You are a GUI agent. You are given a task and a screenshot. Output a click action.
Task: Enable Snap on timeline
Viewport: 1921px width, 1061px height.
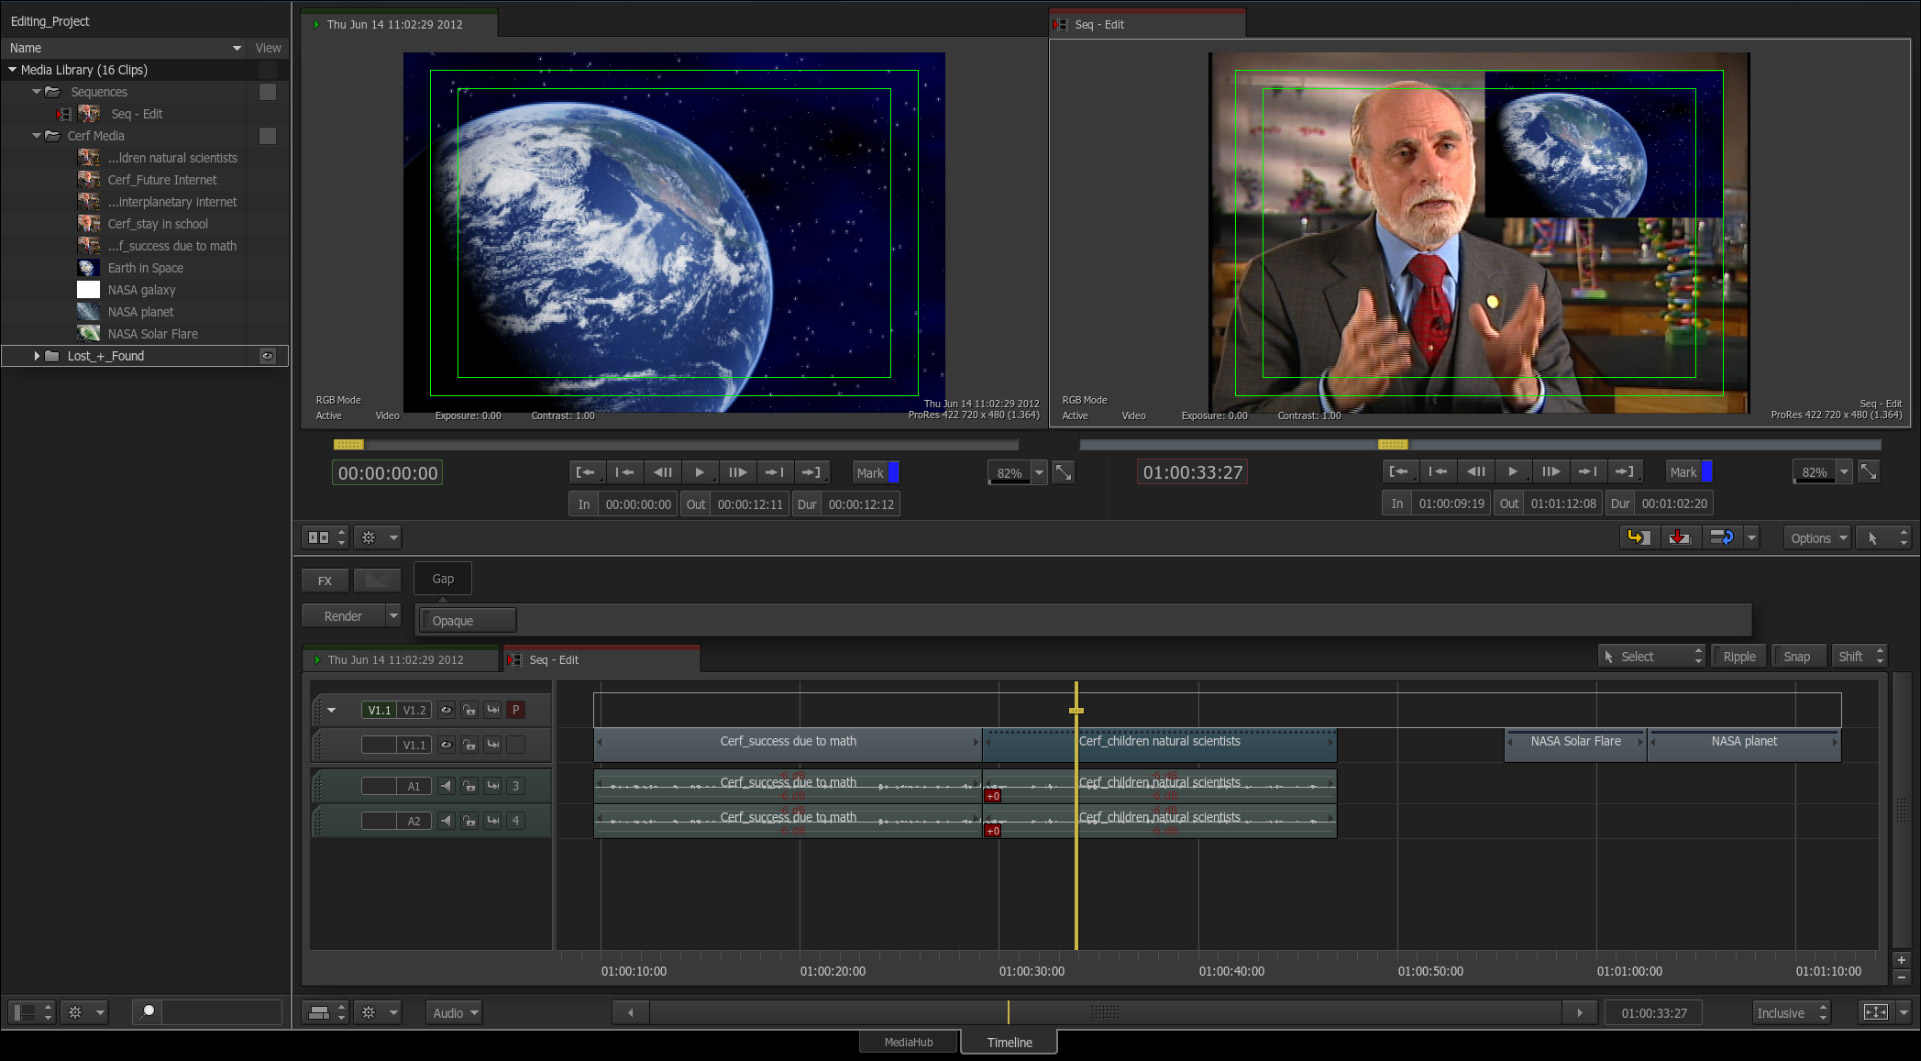coord(1797,656)
